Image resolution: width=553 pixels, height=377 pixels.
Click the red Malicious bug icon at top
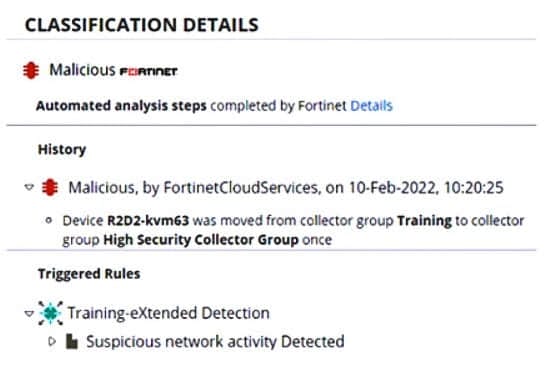[x=31, y=70]
